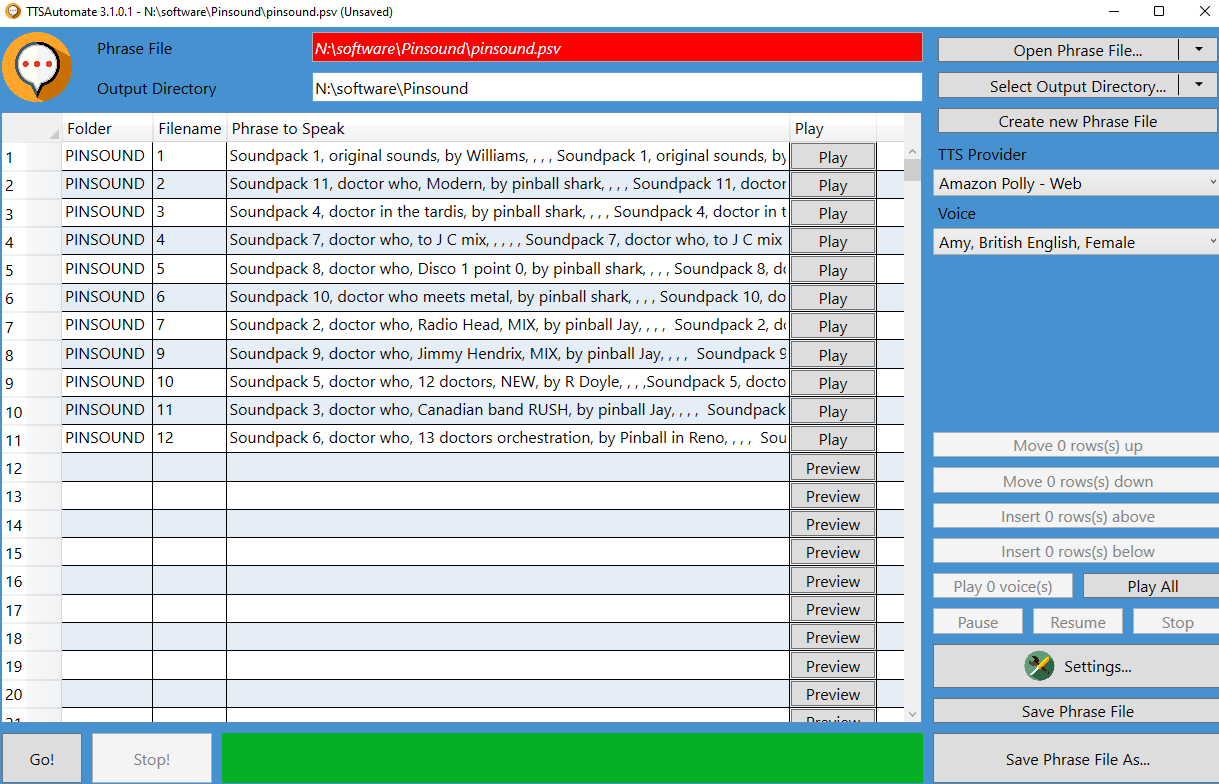Image resolution: width=1219 pixels, height=784 pixels.
Task: Click the TTSAutomate title bar app icon
Action: 13,12
